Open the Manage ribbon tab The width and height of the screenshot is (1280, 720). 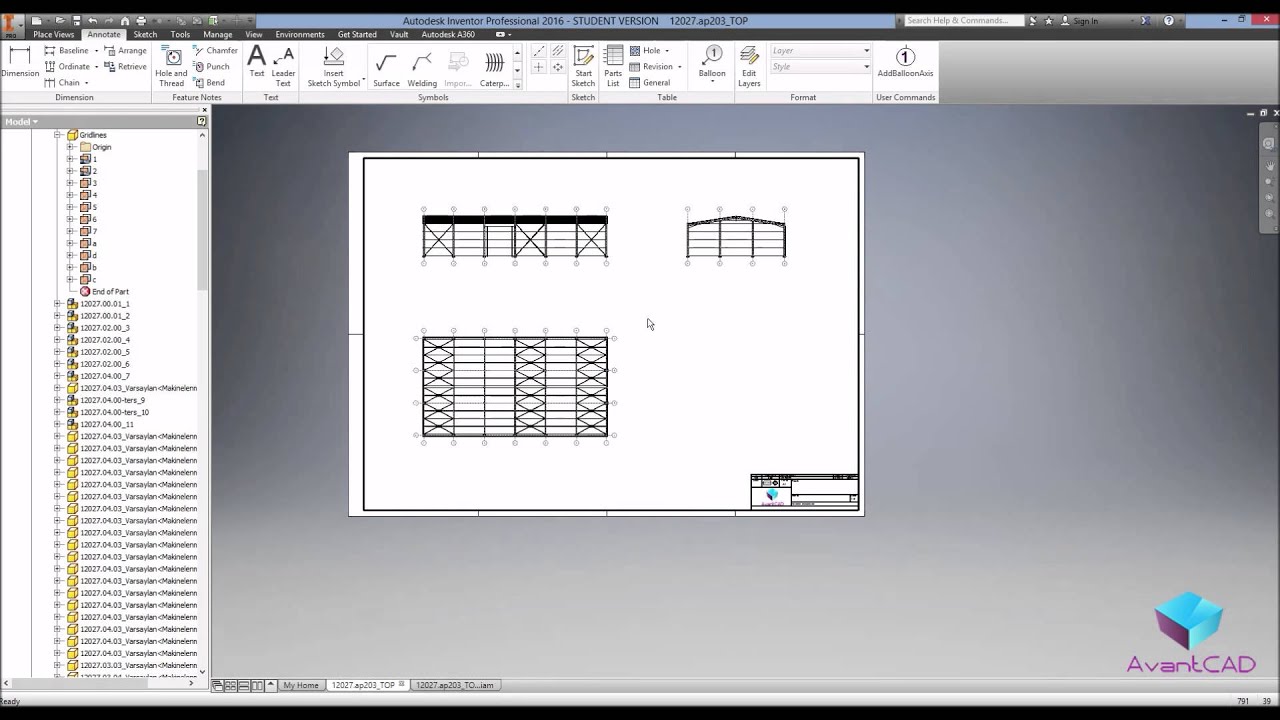pos(217,34)
